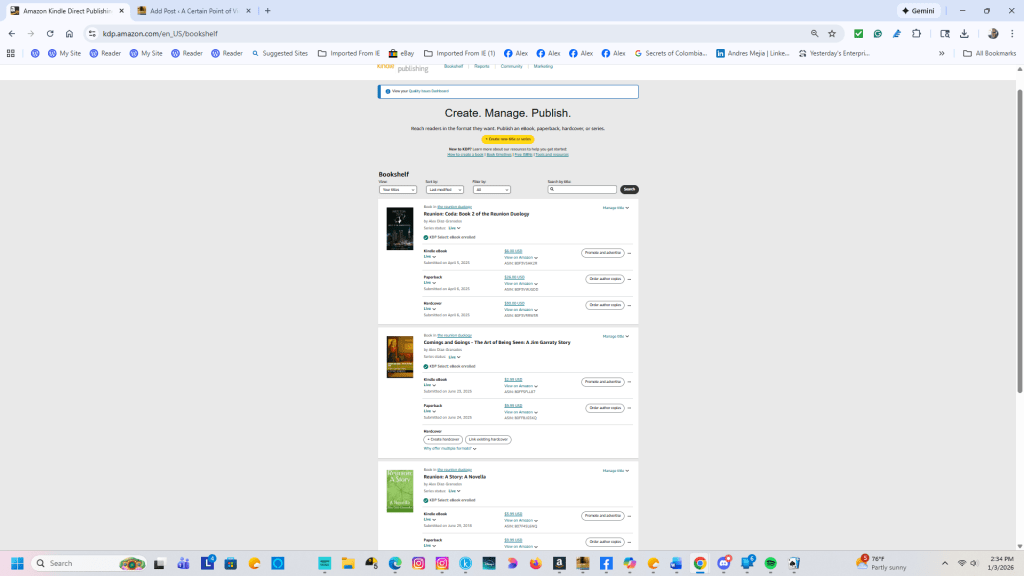
Task: Click the page's vertical scrollbar
Action: (1019, 240)
